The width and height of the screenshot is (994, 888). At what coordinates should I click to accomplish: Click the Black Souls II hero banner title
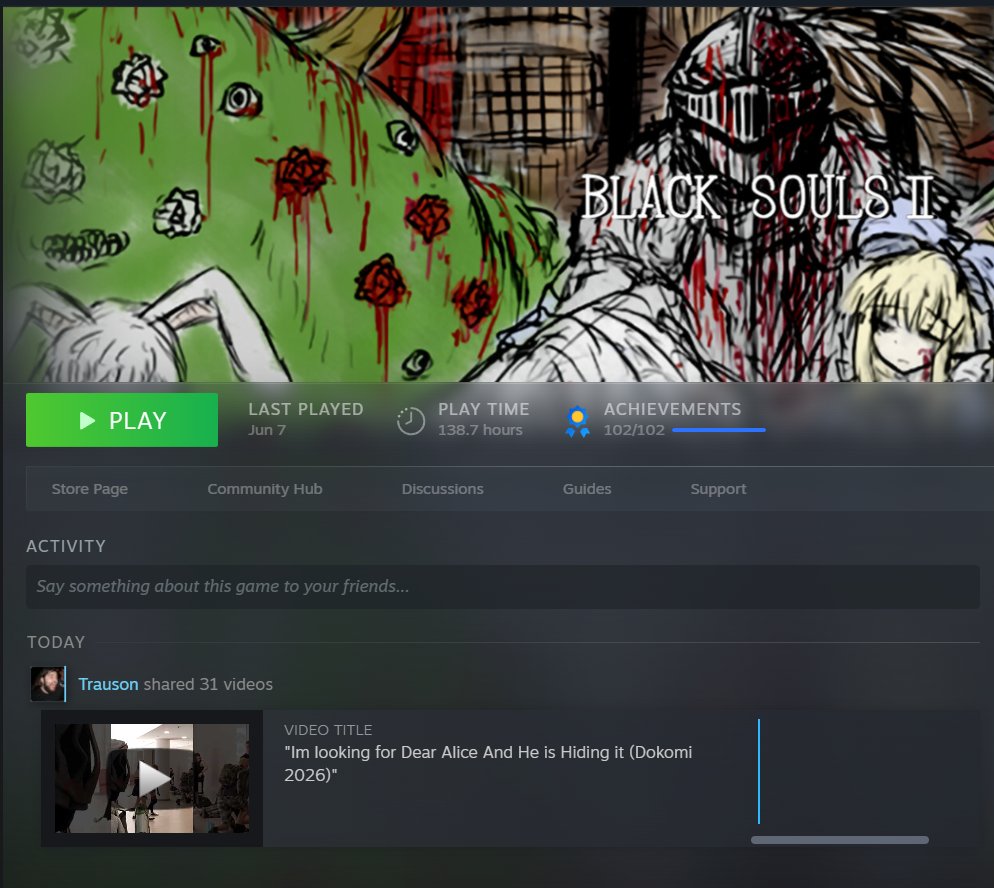757,196
